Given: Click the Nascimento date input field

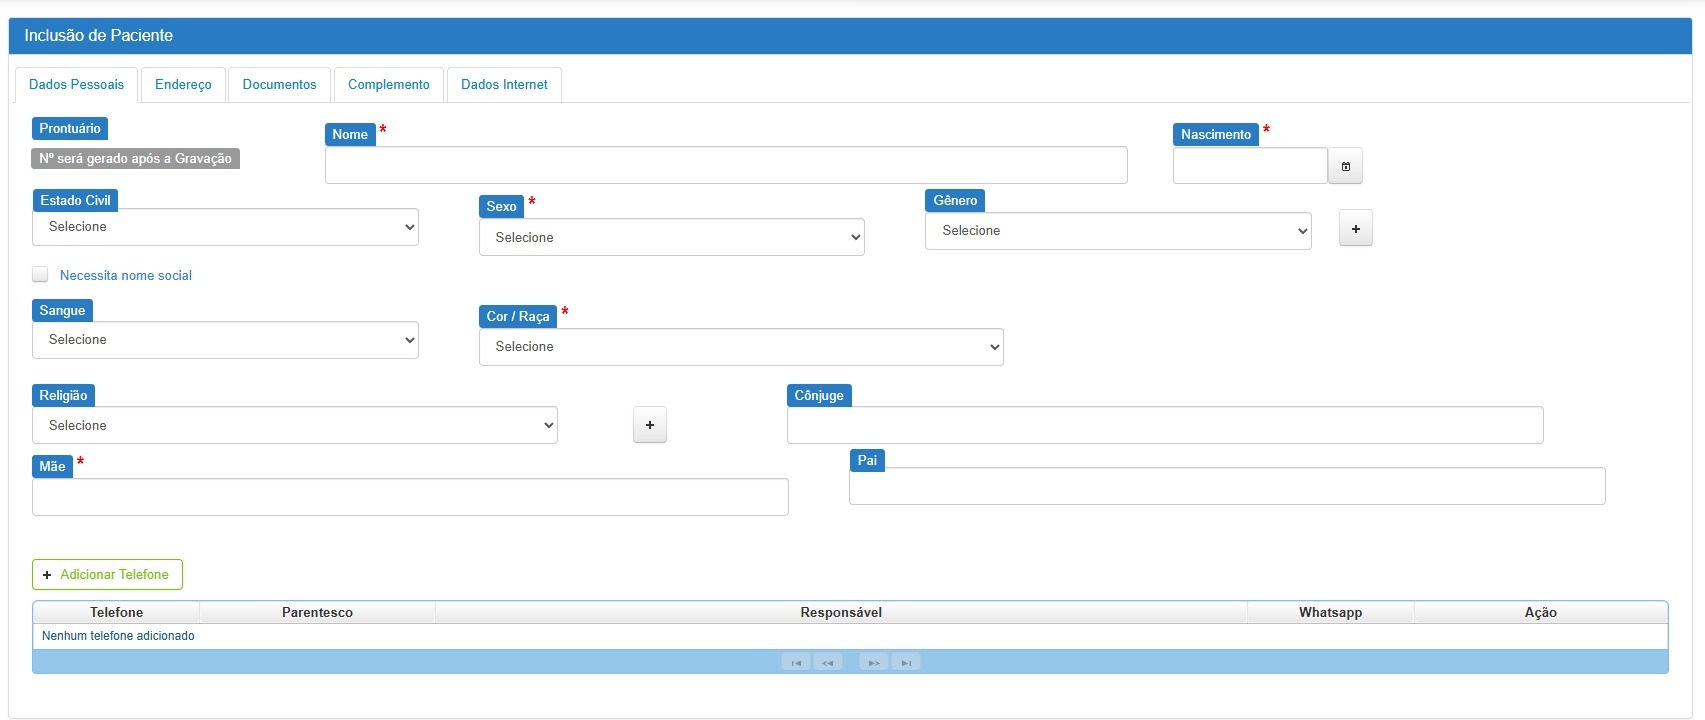Looking at the screenshot, I should [1250, 166].
